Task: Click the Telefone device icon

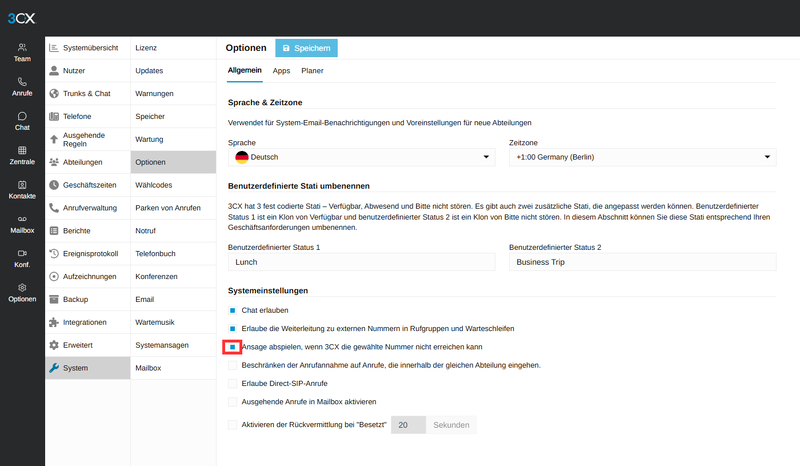Action: pos(54,116)
